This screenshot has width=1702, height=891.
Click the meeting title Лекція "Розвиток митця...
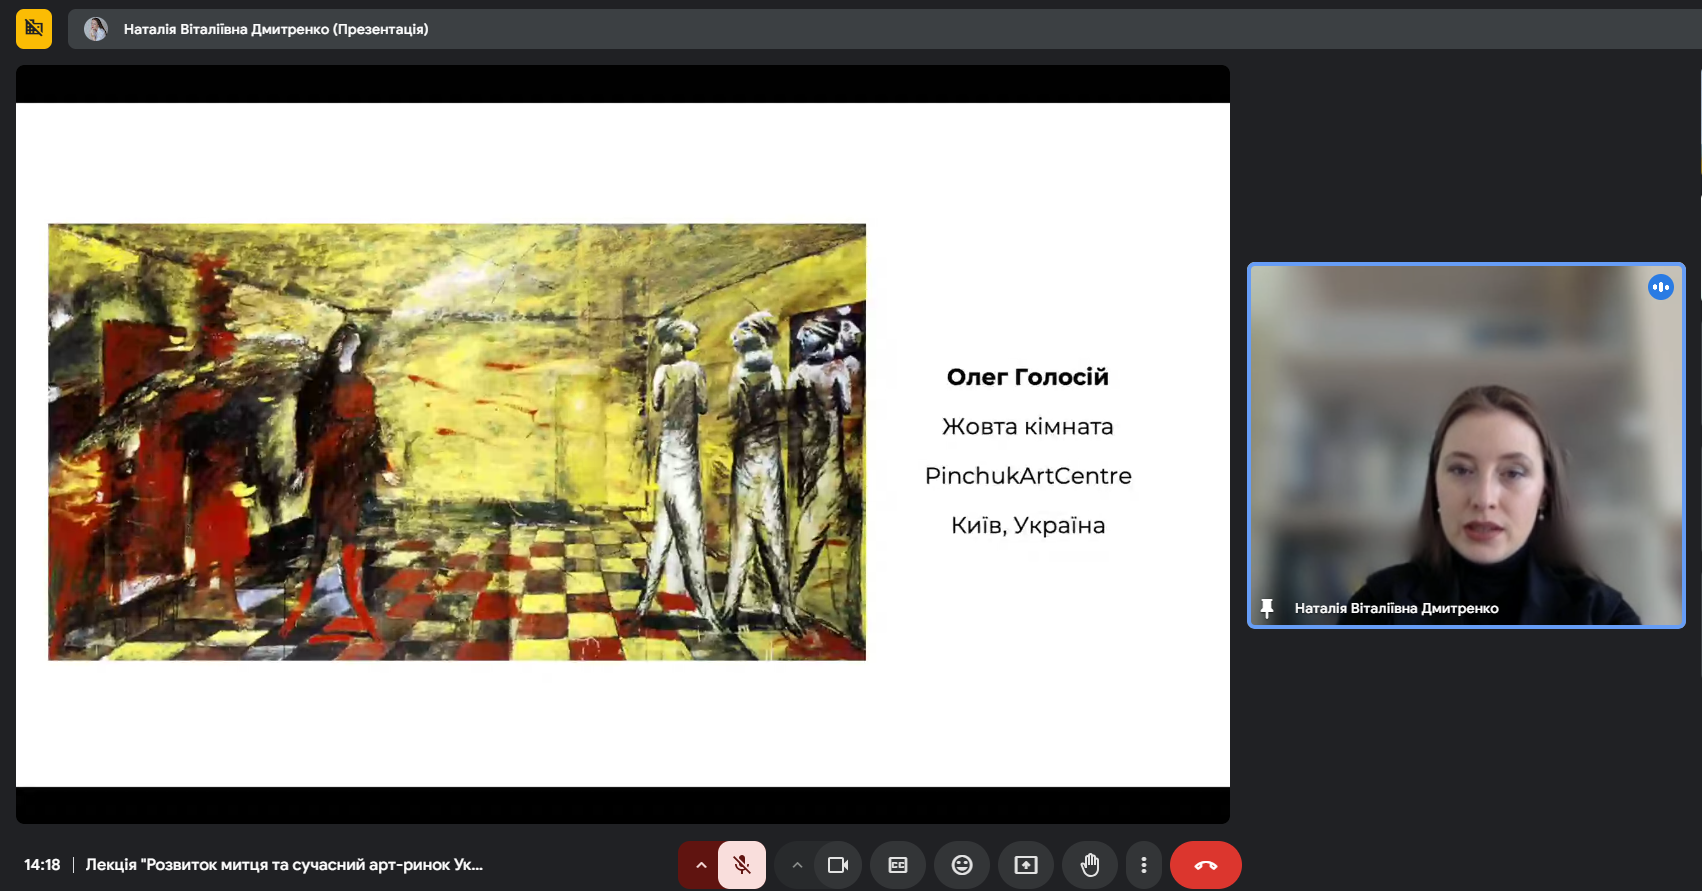pyautogui.click(x=284, y=865)
